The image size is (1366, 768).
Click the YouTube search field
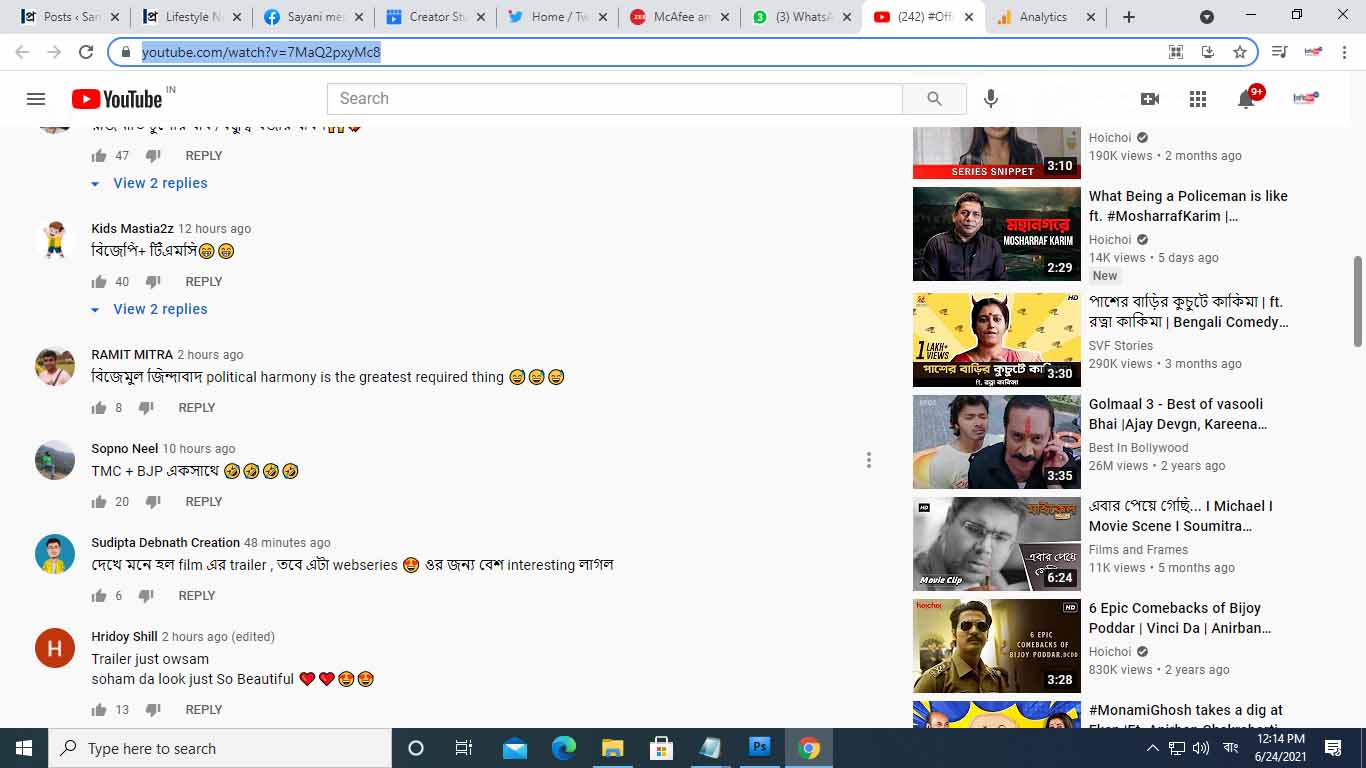point(615,99)
